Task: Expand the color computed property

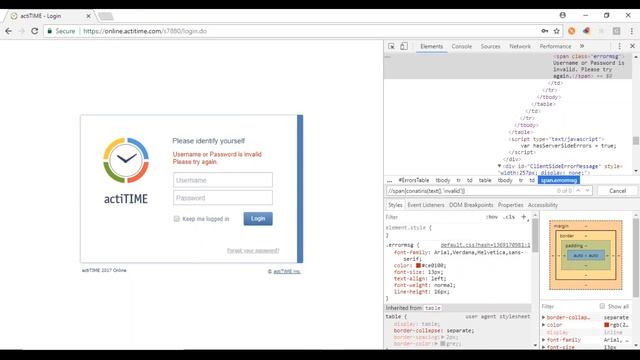Action: coord(544,325)
